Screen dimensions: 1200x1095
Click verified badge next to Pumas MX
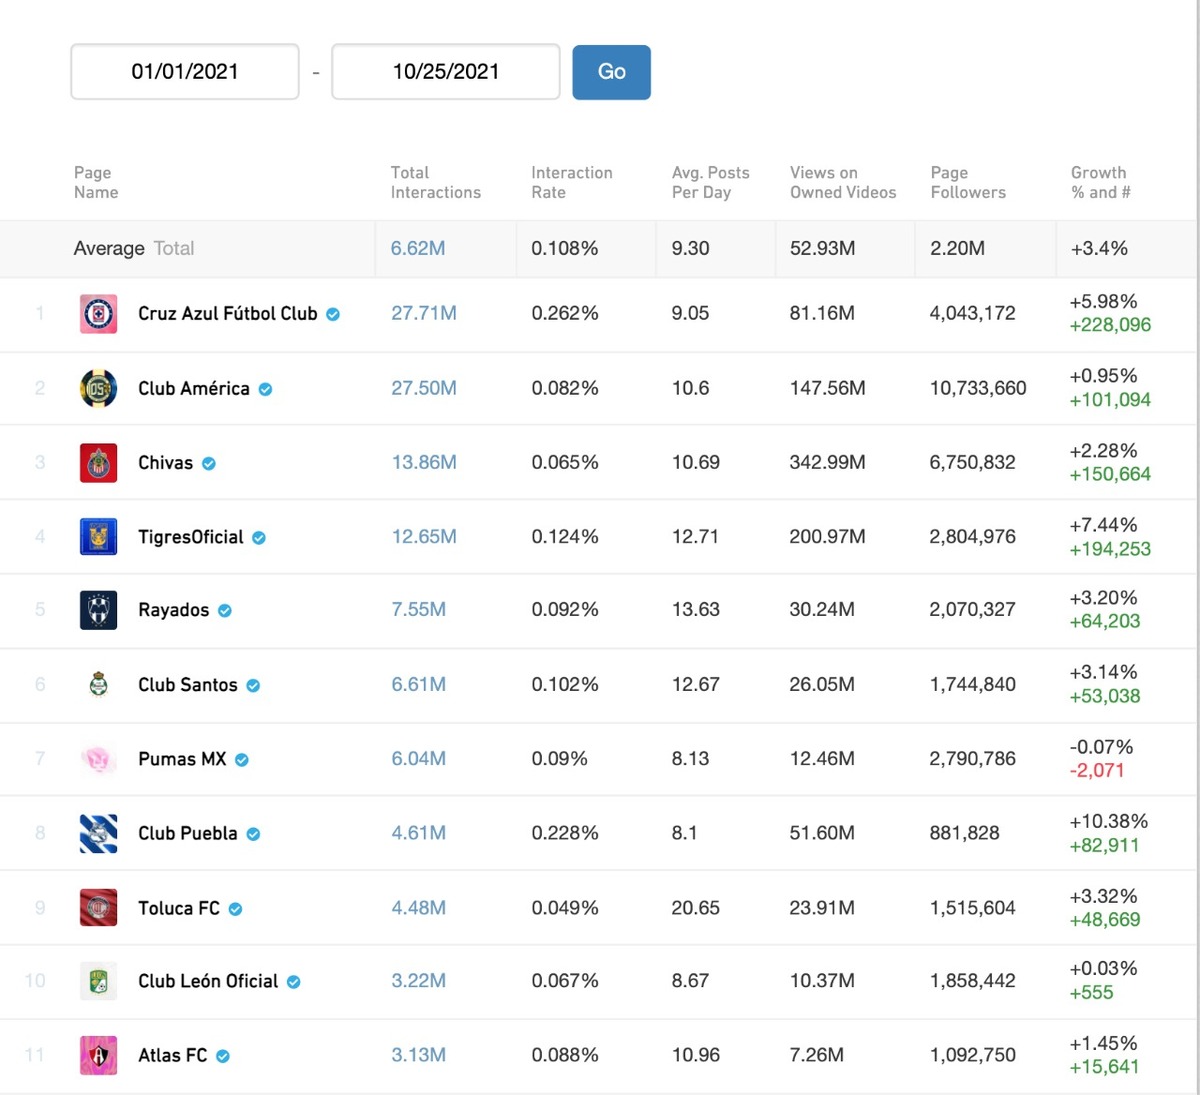click(242, 760)
